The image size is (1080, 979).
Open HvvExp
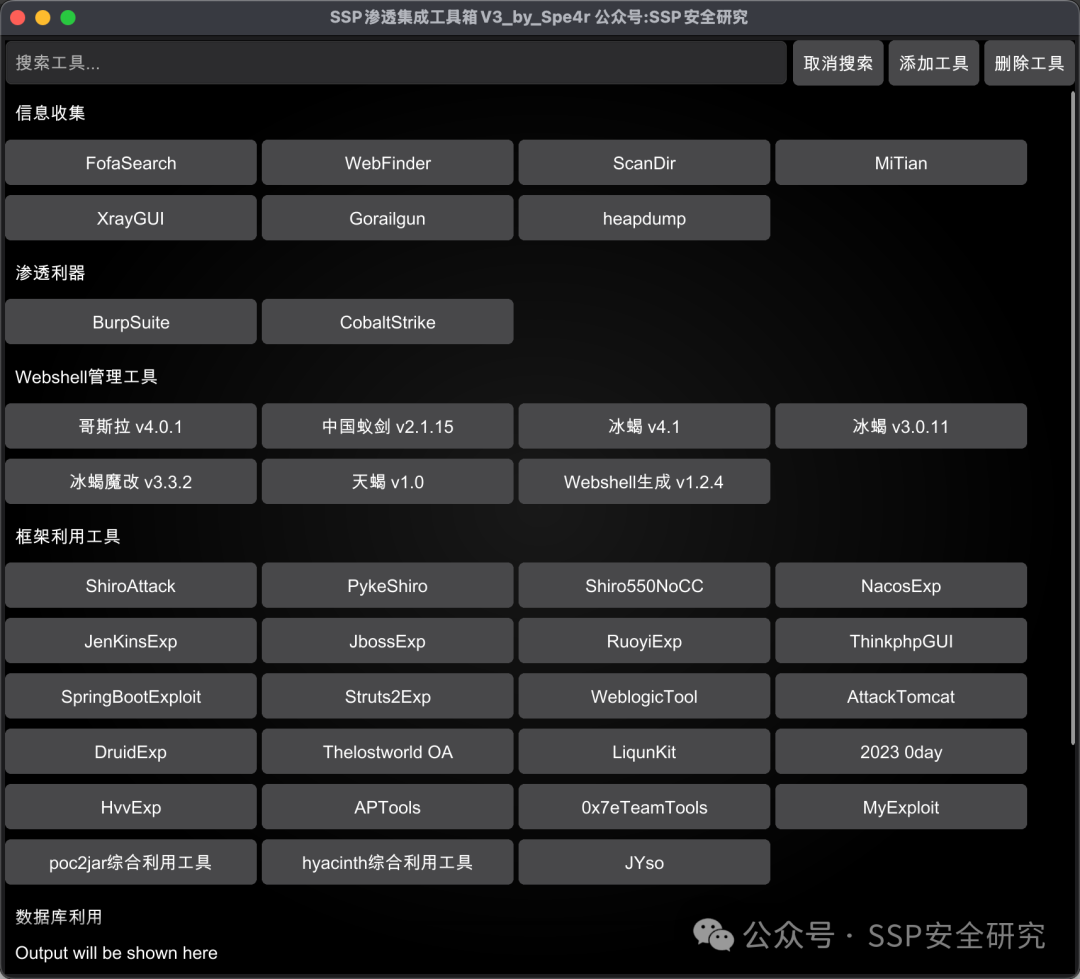[x=131, y=807]
